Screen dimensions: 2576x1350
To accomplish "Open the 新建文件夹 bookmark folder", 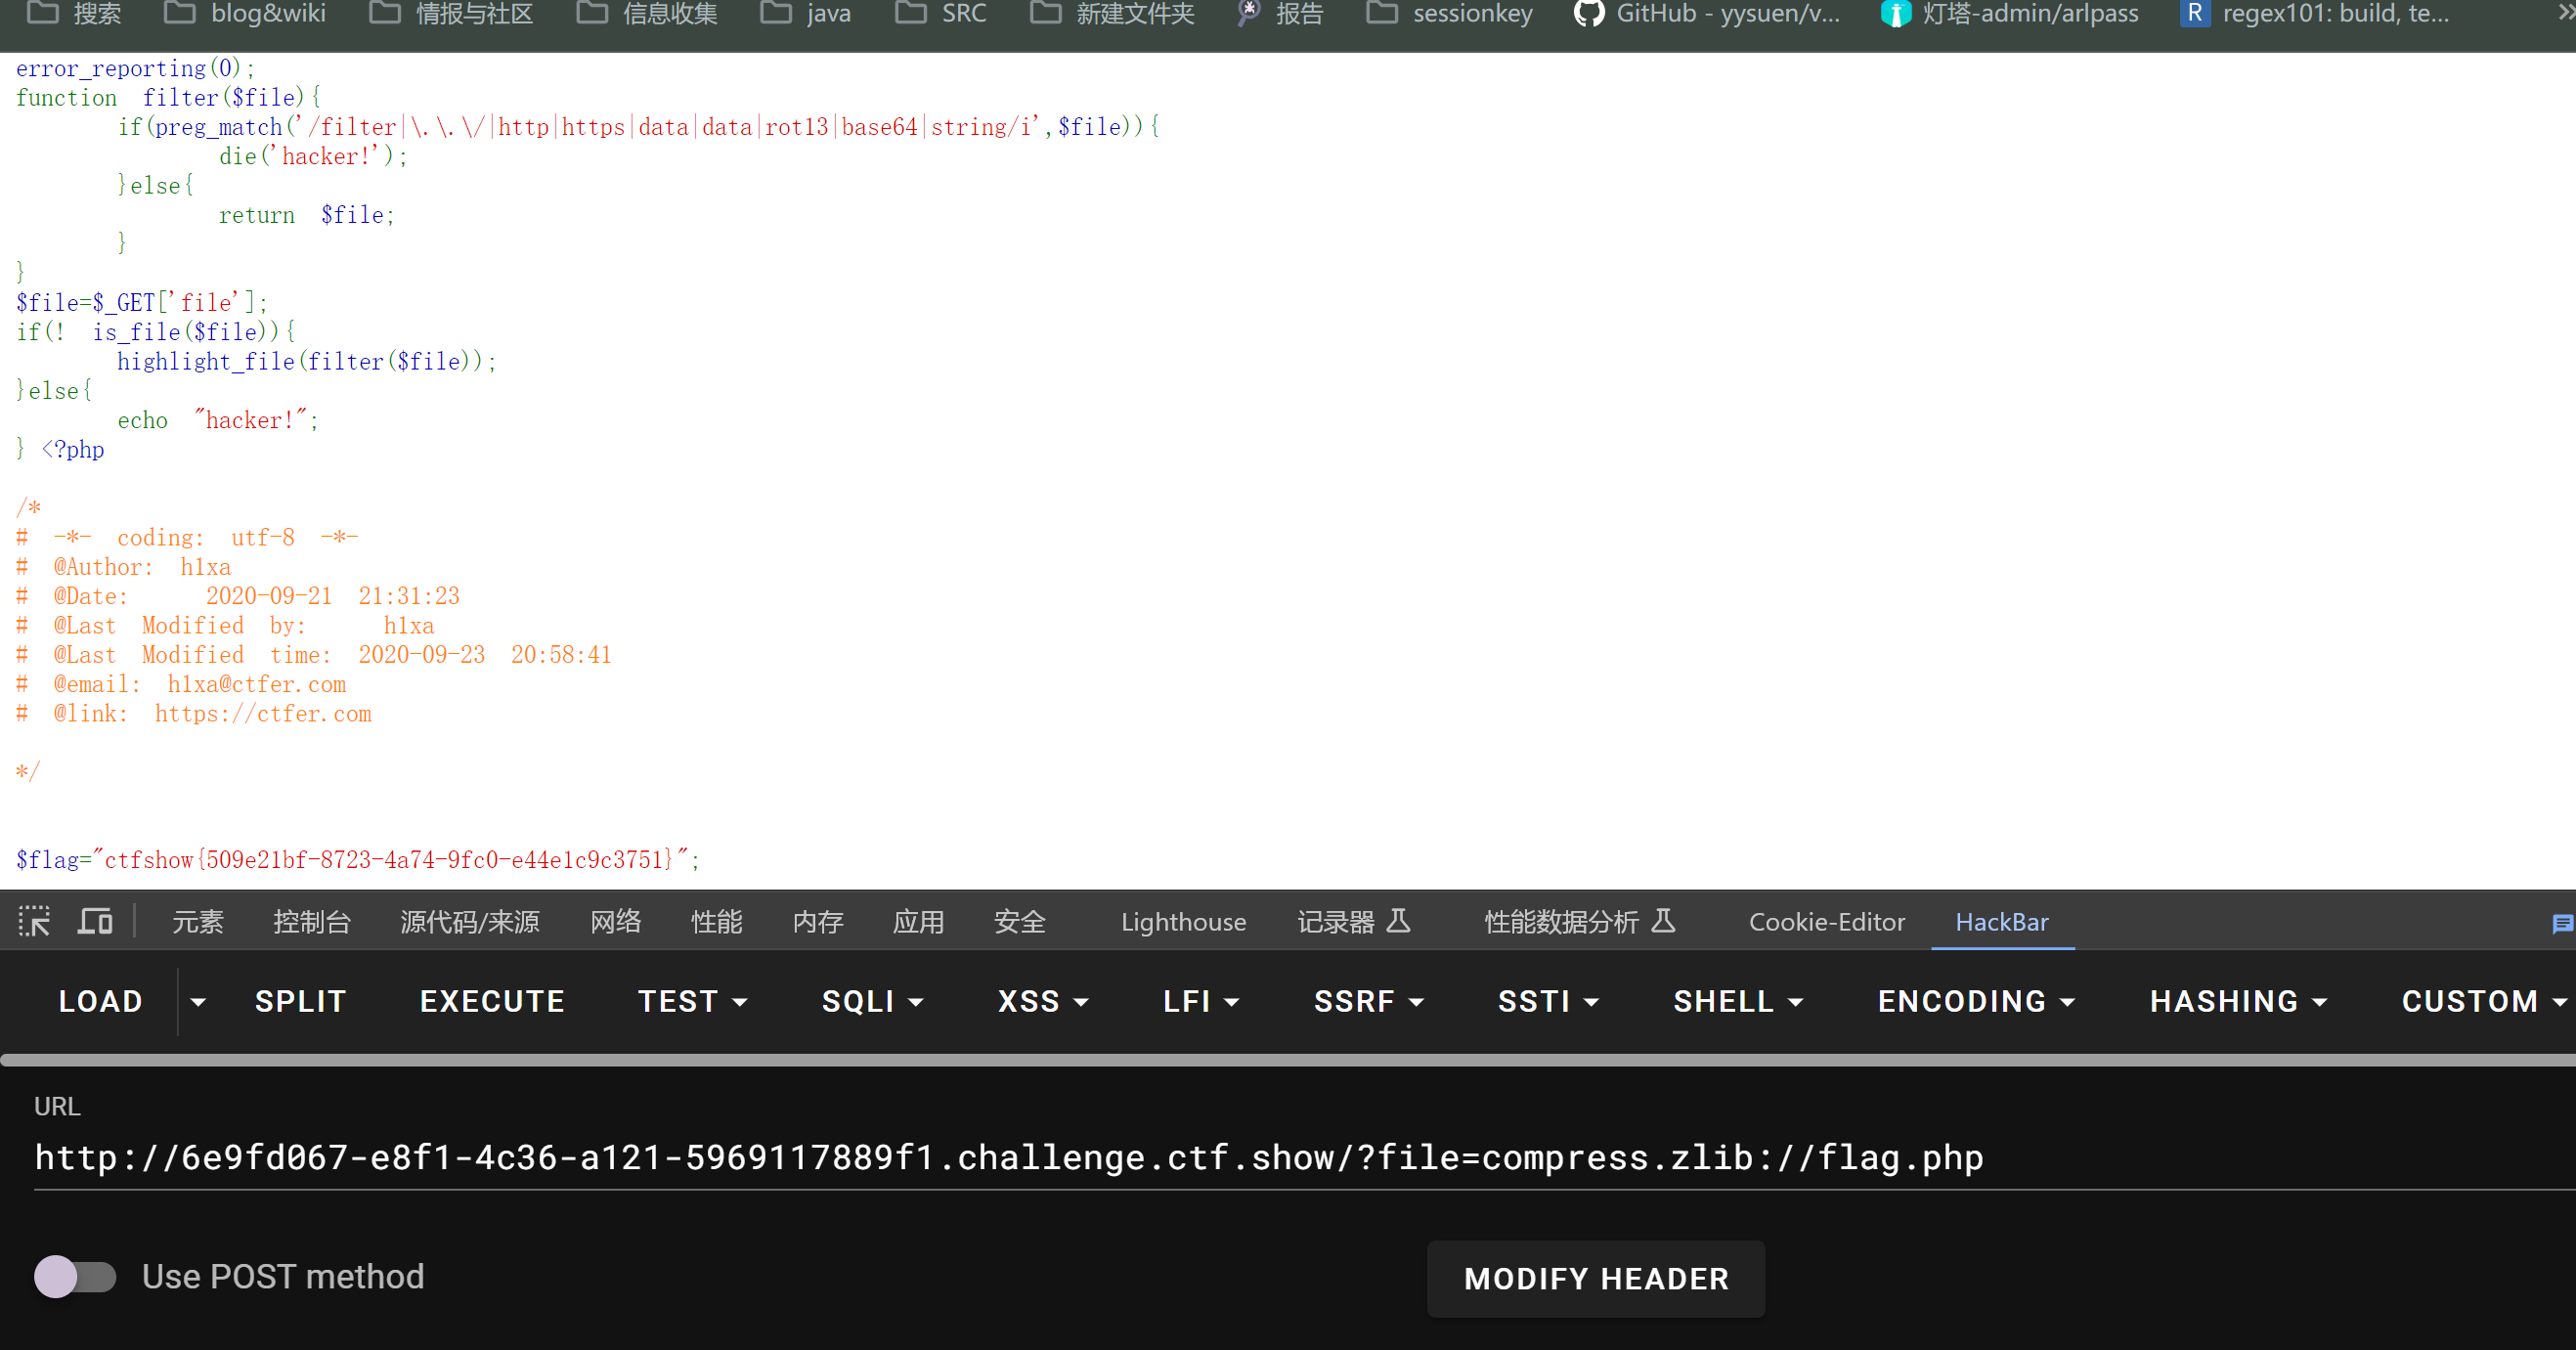I will [x=1112, y=14].
